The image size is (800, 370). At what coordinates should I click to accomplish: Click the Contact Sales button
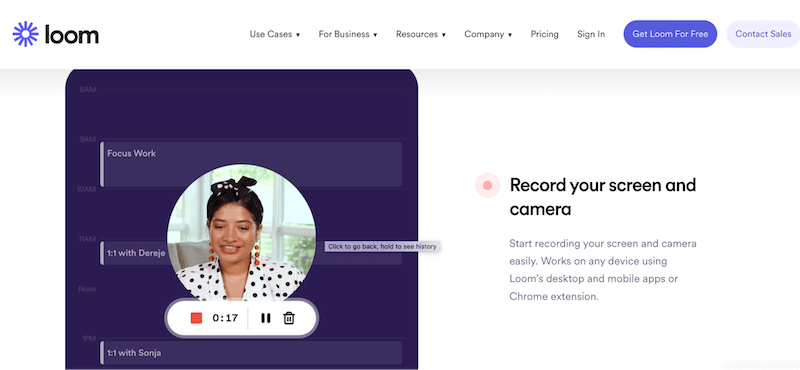click(x=763, y=34)
